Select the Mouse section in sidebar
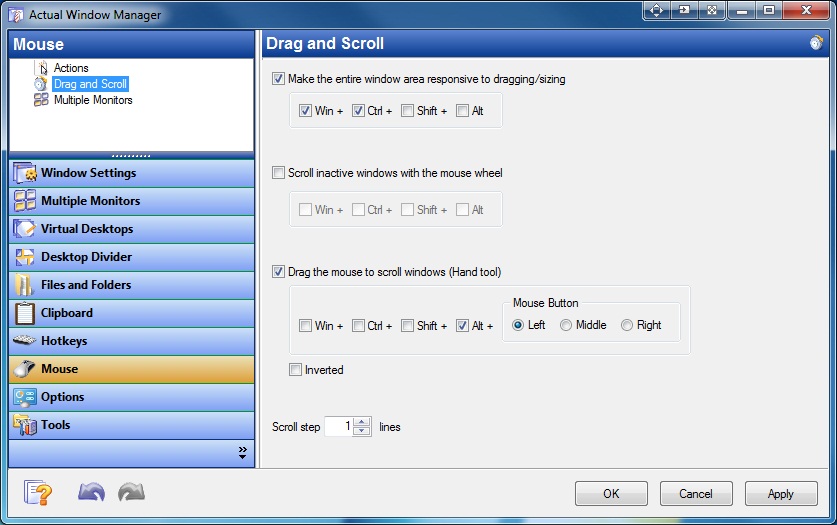Image resolution: width=837 pixels, height=525 pixels. 131,369
